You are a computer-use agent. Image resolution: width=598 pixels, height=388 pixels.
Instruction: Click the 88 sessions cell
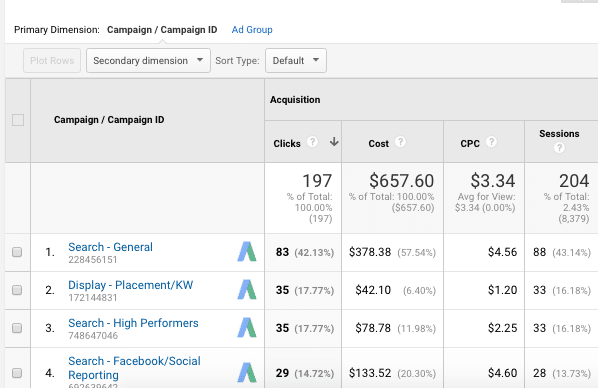pyautogui.click(x=540, y=252)
